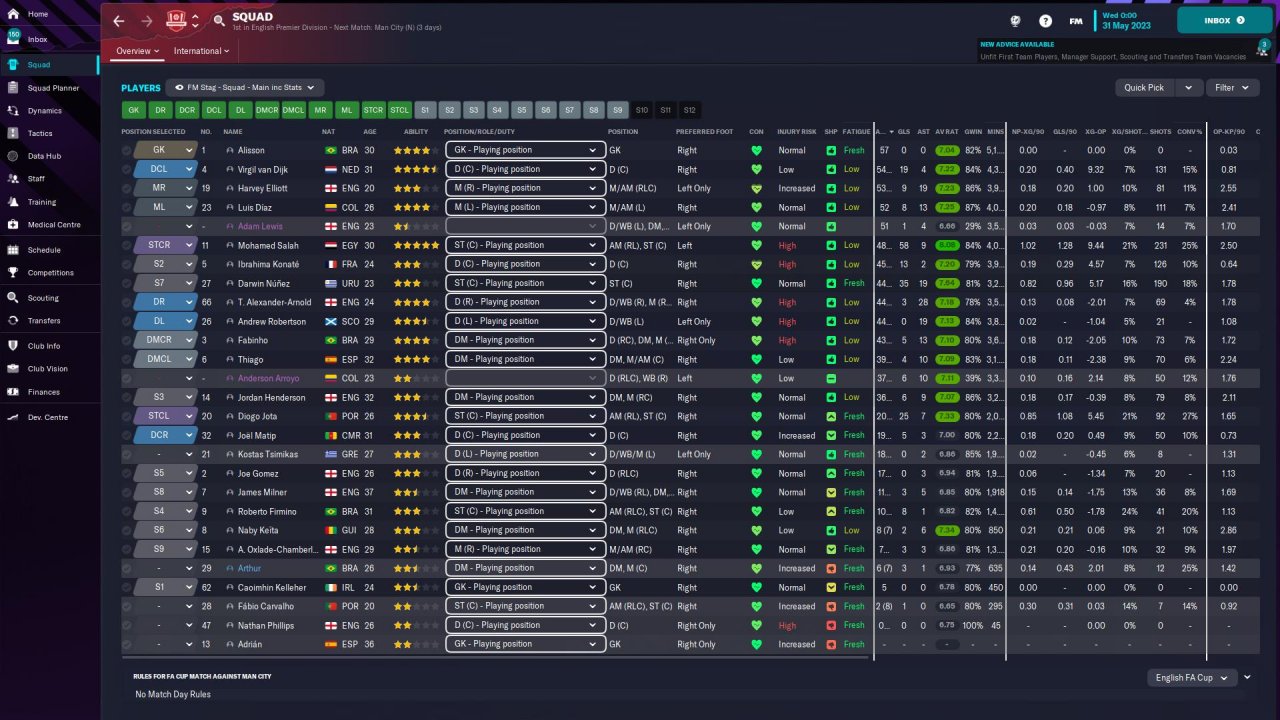Open Alisson's GK position selected dropdown
The width and height of the screenshot is (1280, 720).
(165, 150)
